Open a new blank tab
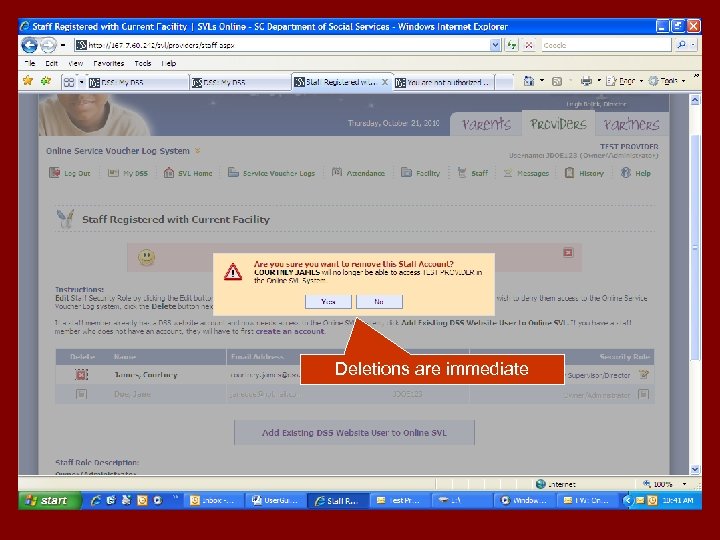The image size is (720, 540). pyautogui.click(x=505, y=82)
